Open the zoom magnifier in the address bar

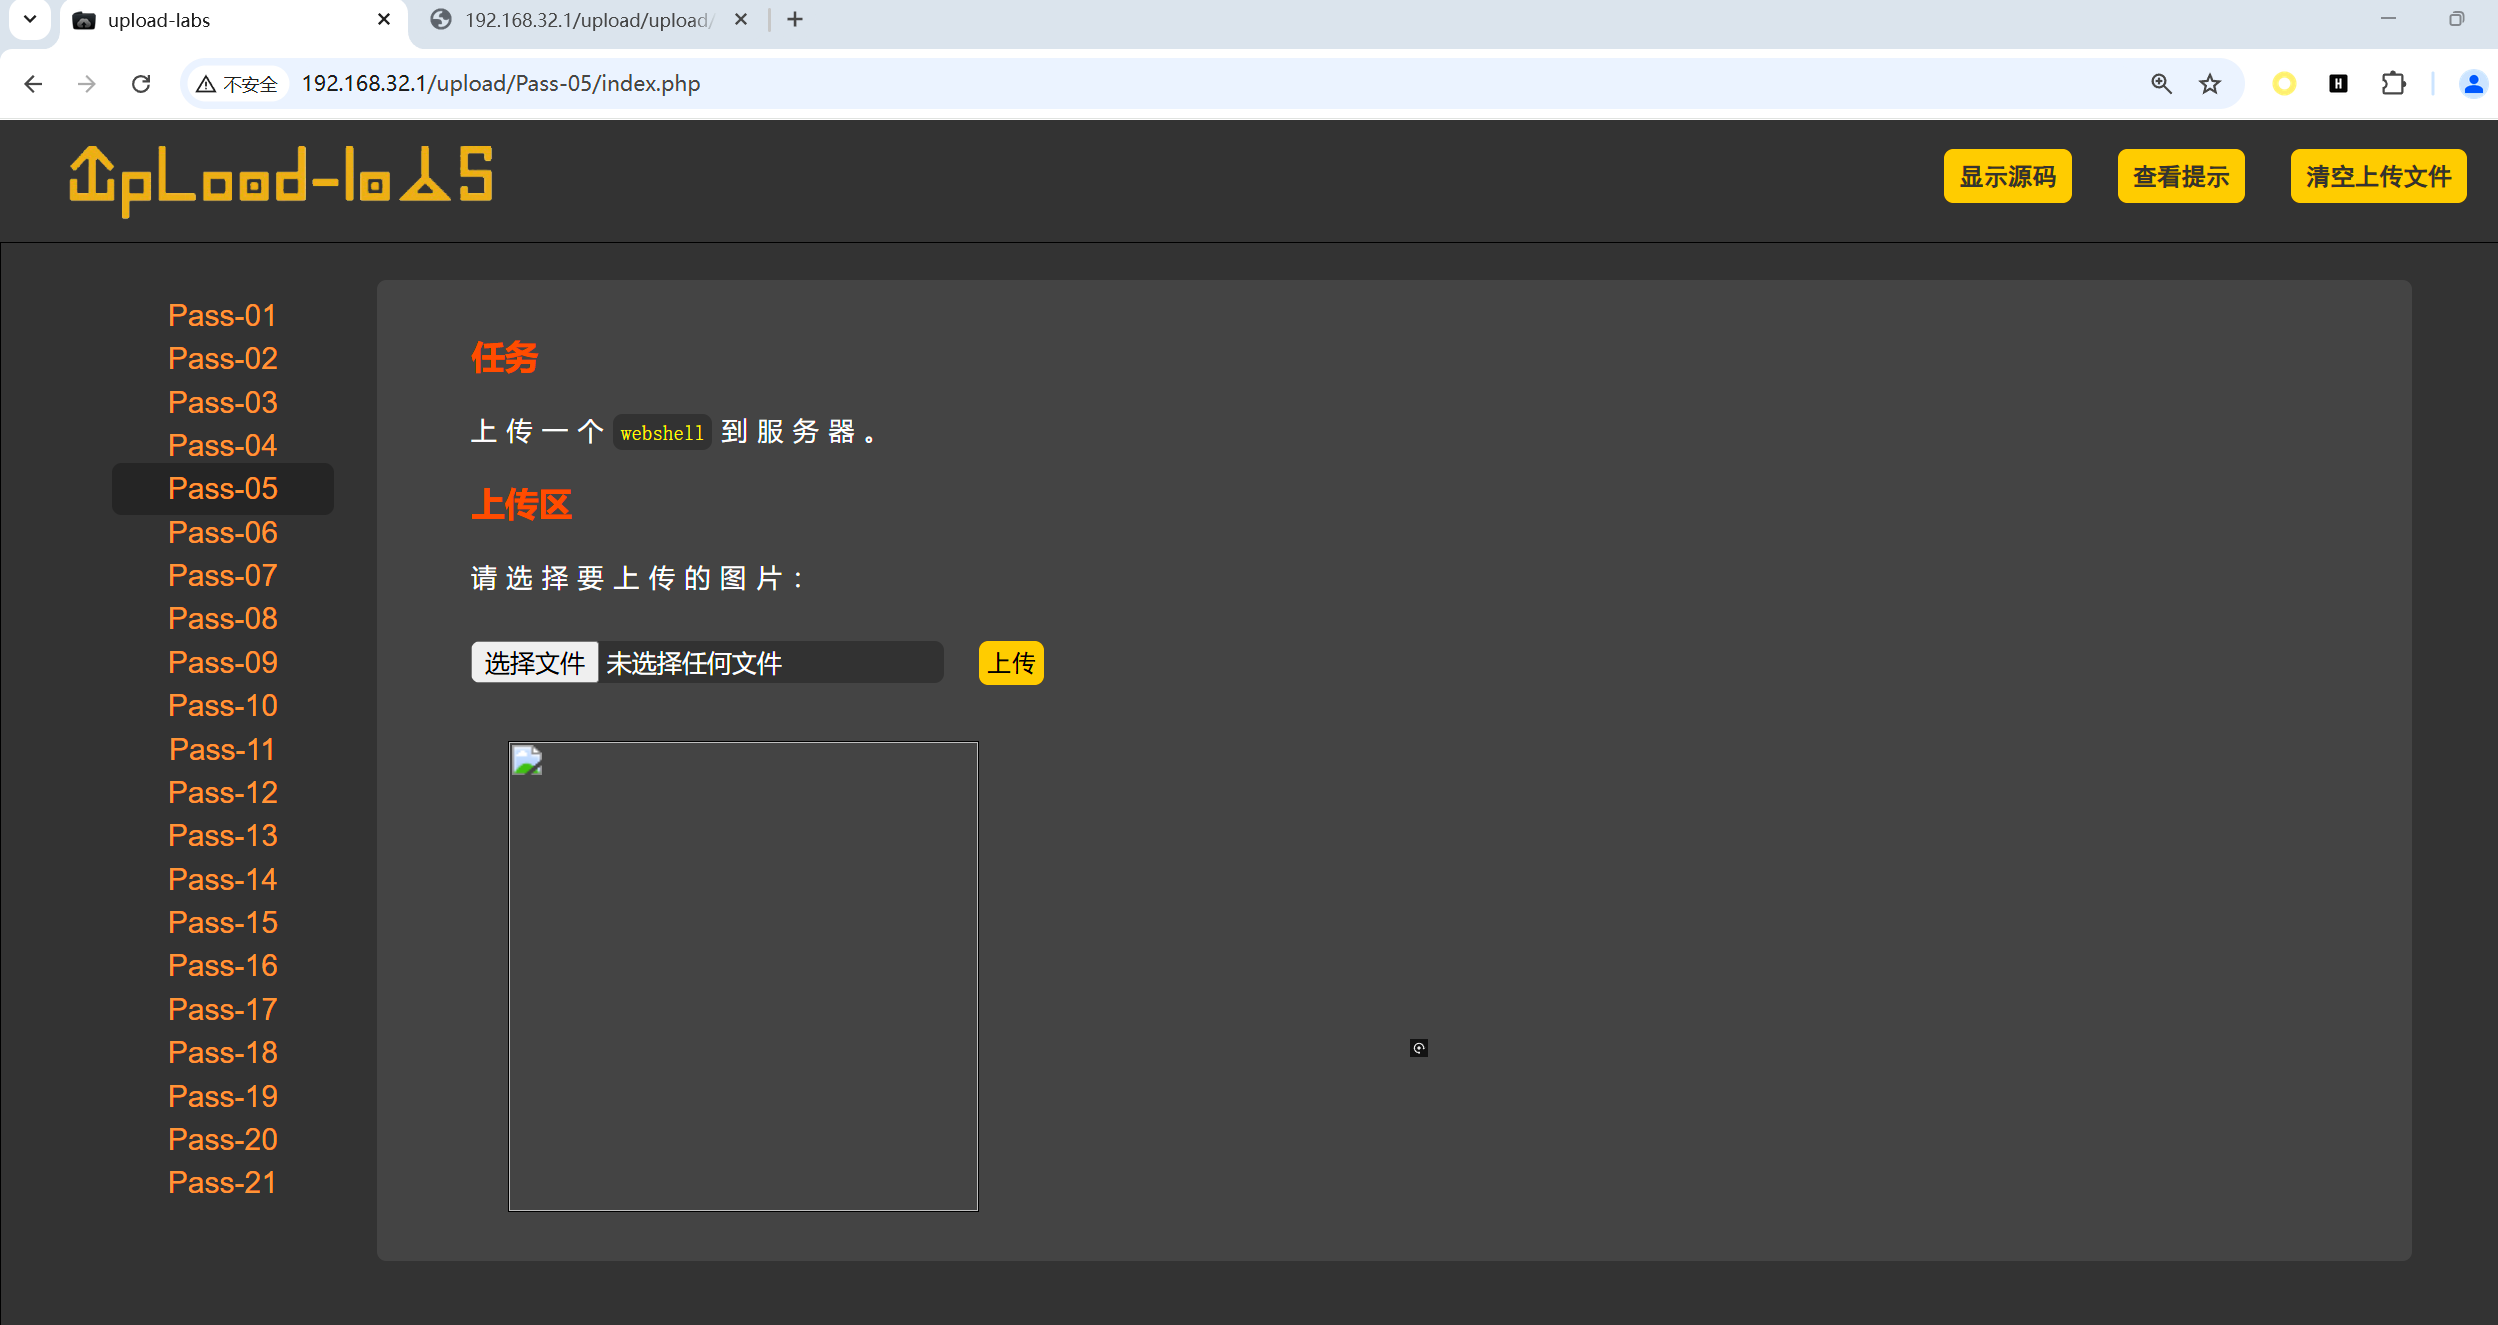pyautogui.click(x=2161, y=84)
